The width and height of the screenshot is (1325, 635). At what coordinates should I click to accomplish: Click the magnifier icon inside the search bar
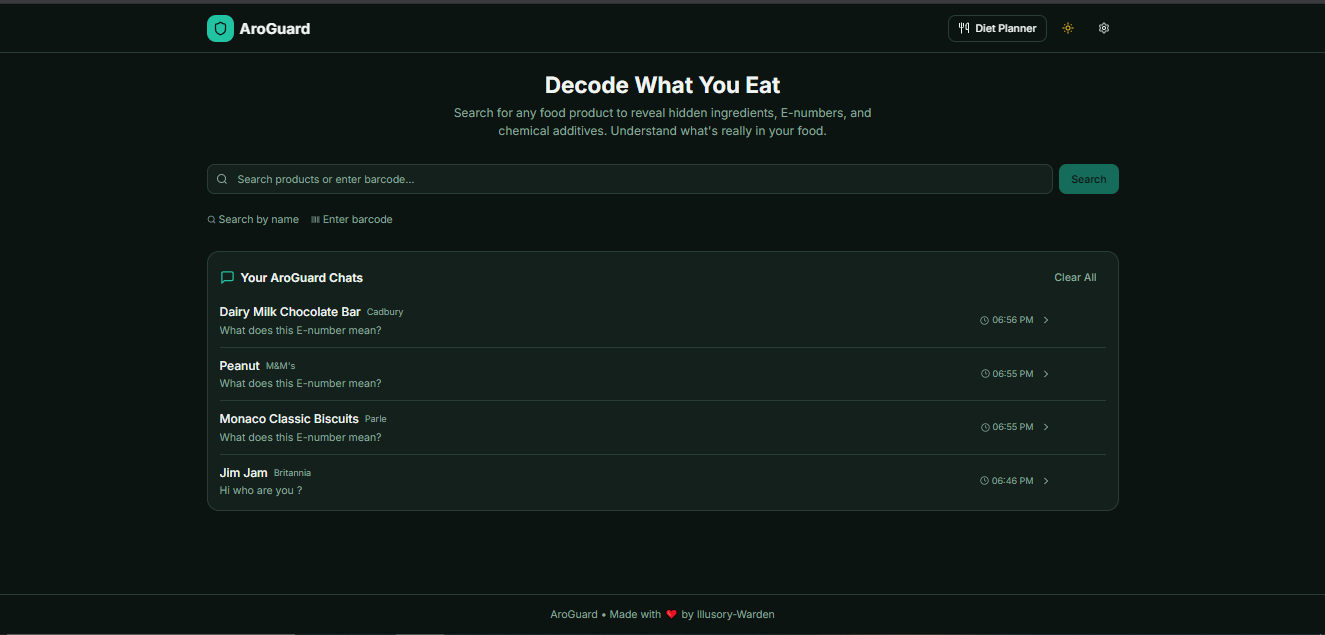click(x=222, y=178)
